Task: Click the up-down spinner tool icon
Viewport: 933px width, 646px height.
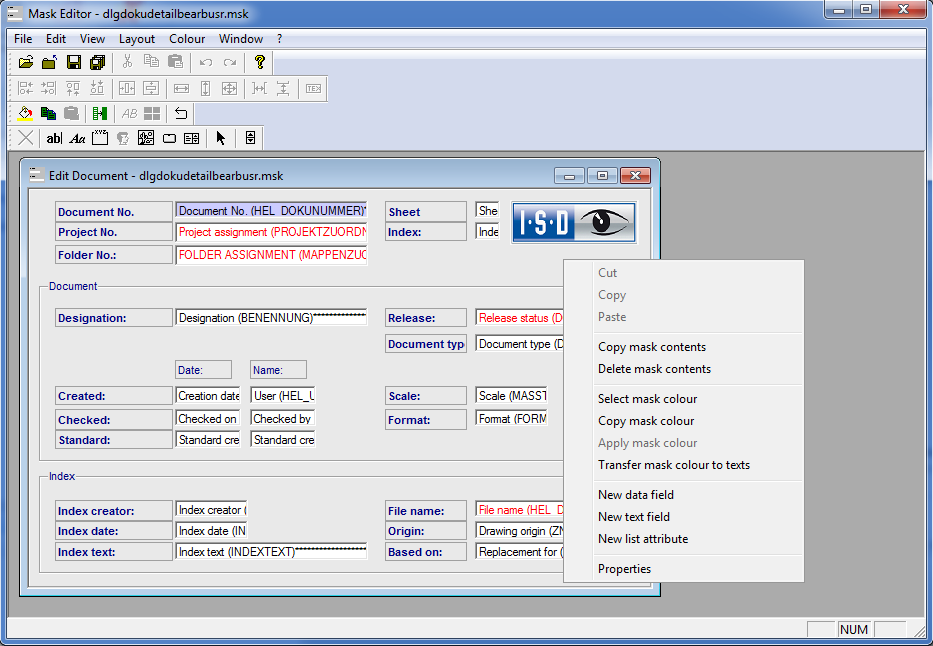Action: [251, 138]
